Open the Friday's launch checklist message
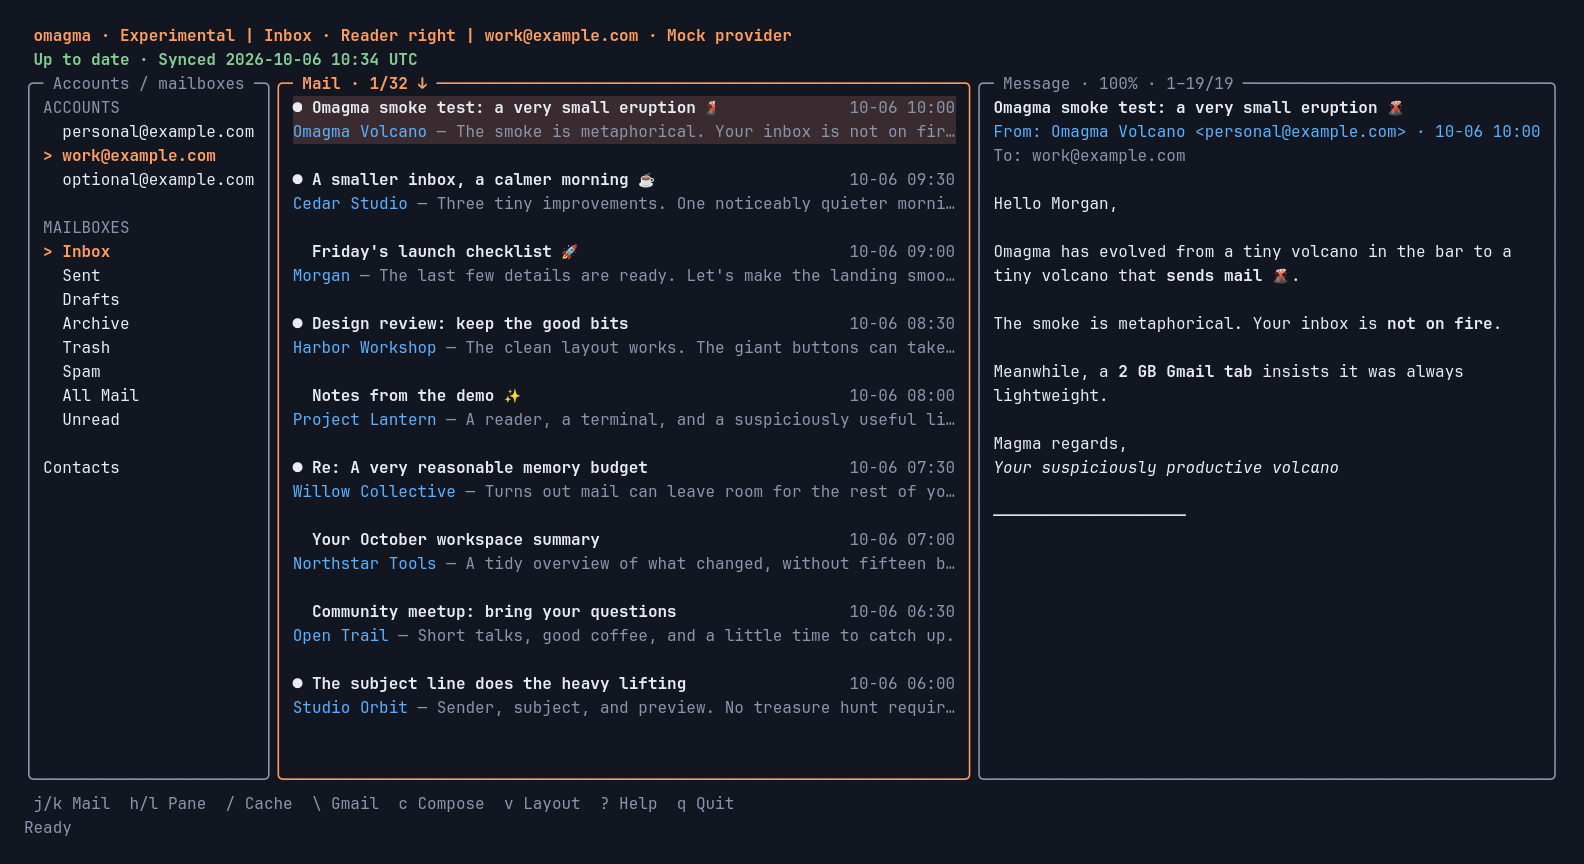Viewport: 1584px width, 864px height. (x=624, y=264)
